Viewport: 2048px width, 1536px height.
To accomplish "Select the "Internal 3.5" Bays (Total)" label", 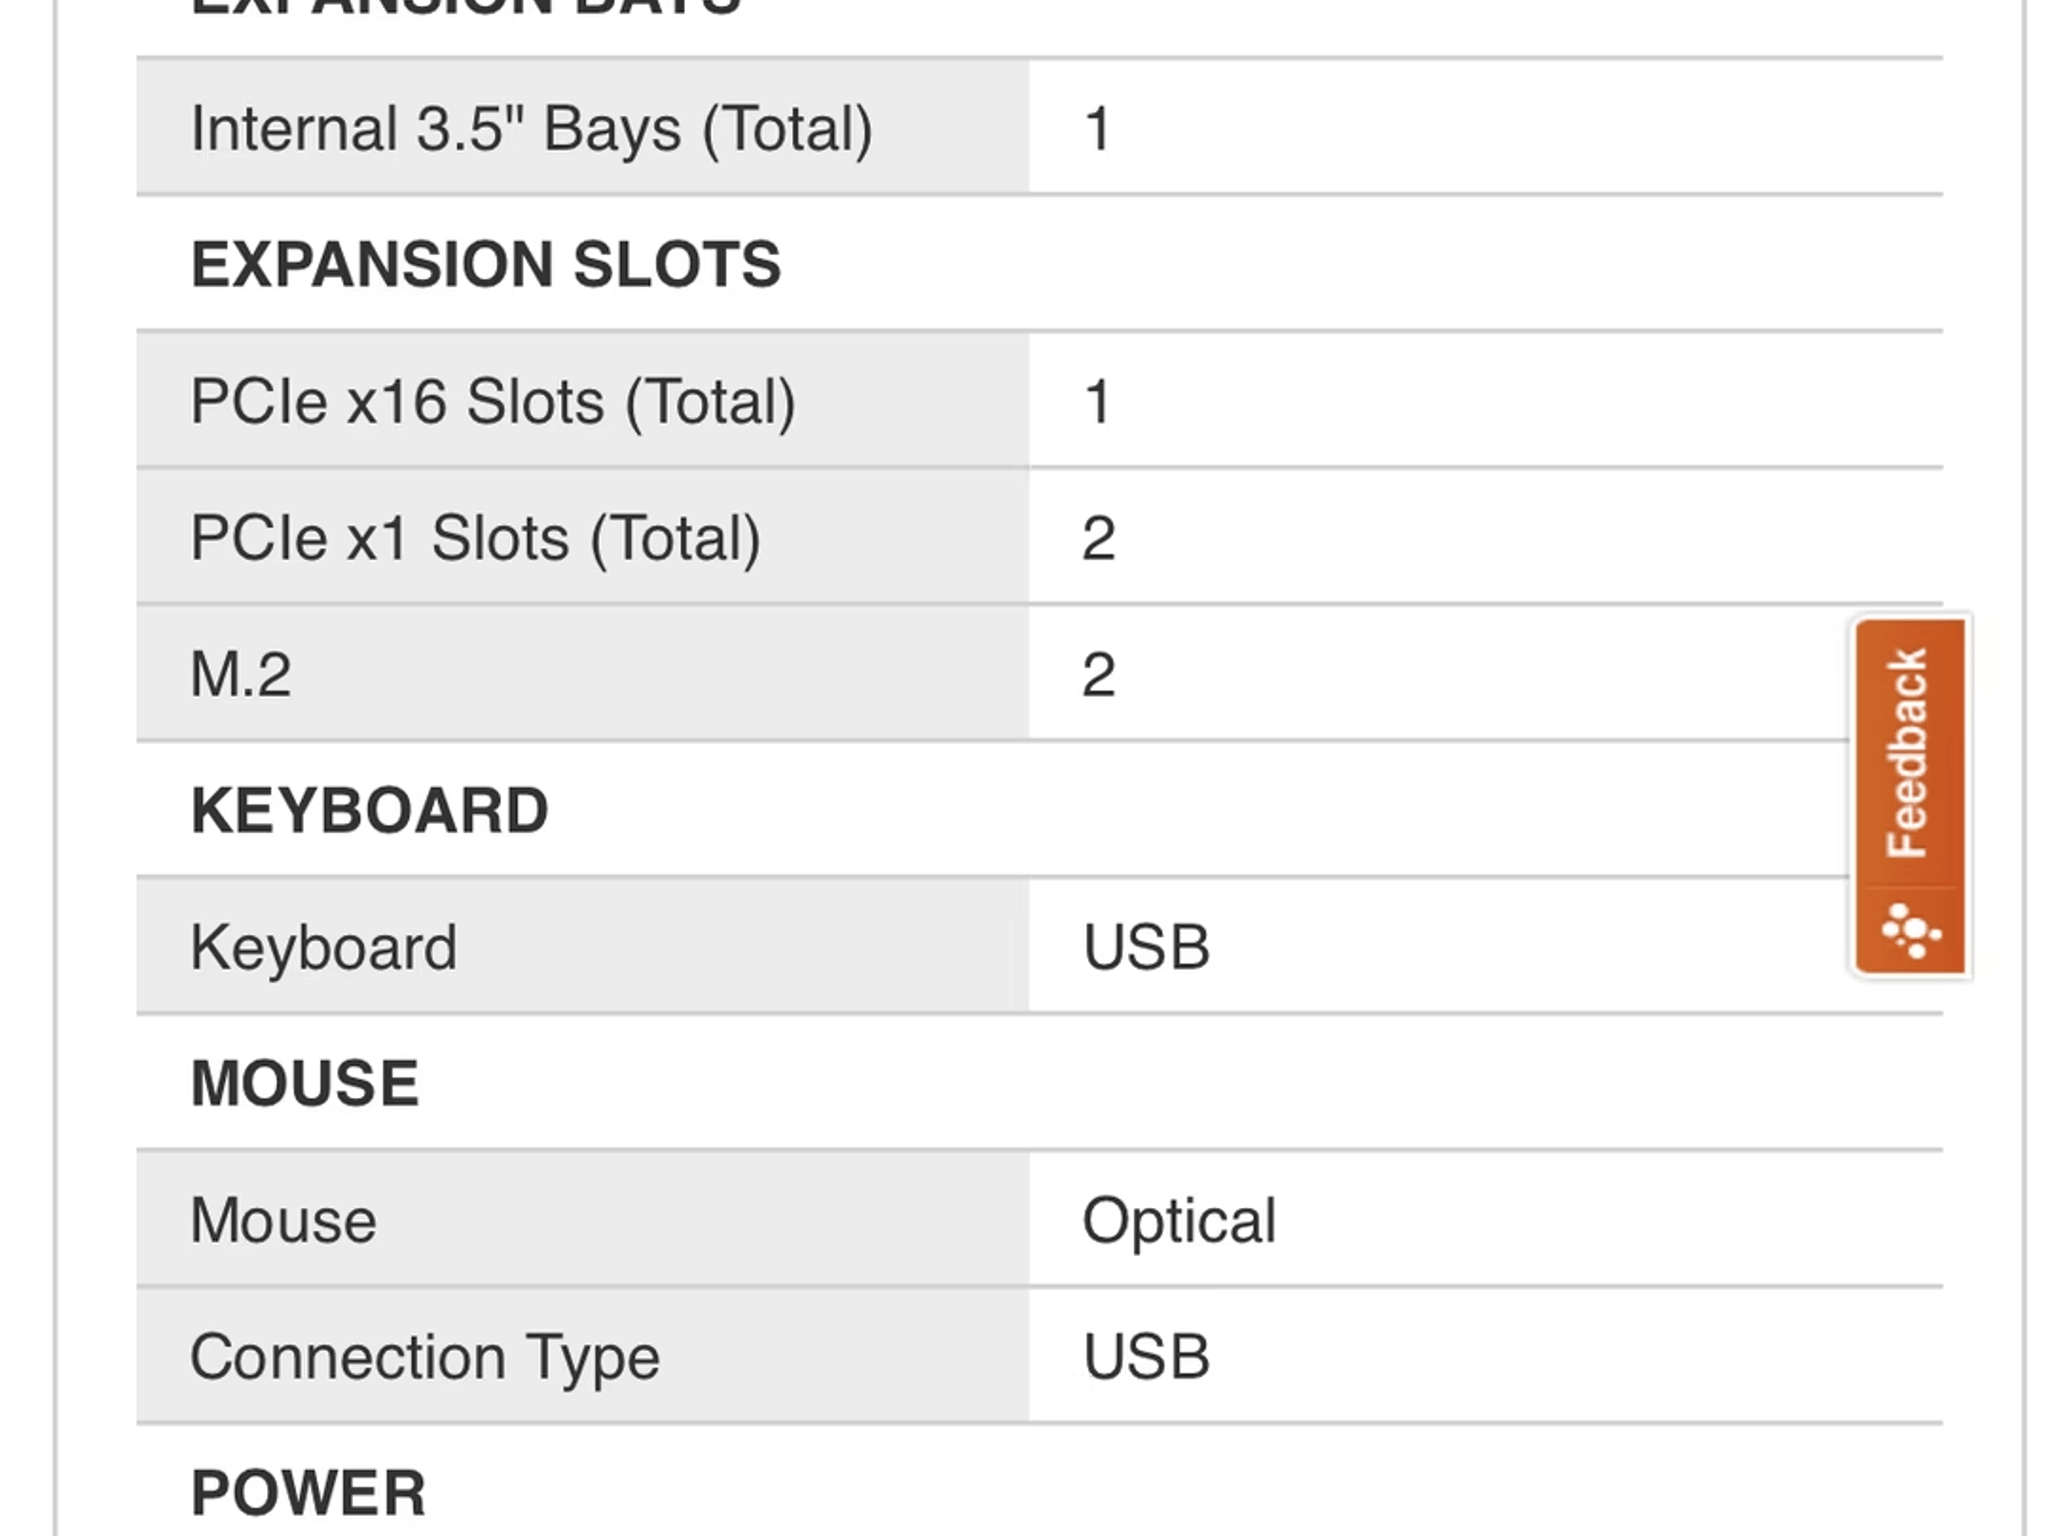I will (531, 129).
